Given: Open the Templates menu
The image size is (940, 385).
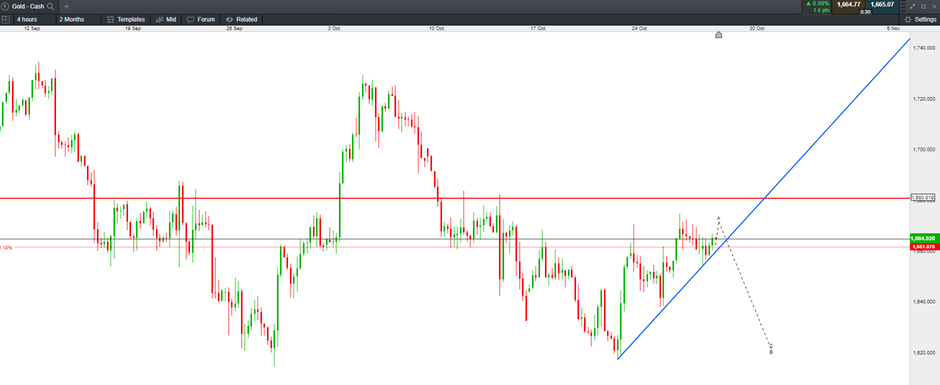Looking at the screenshot, I should click(126, 19).
